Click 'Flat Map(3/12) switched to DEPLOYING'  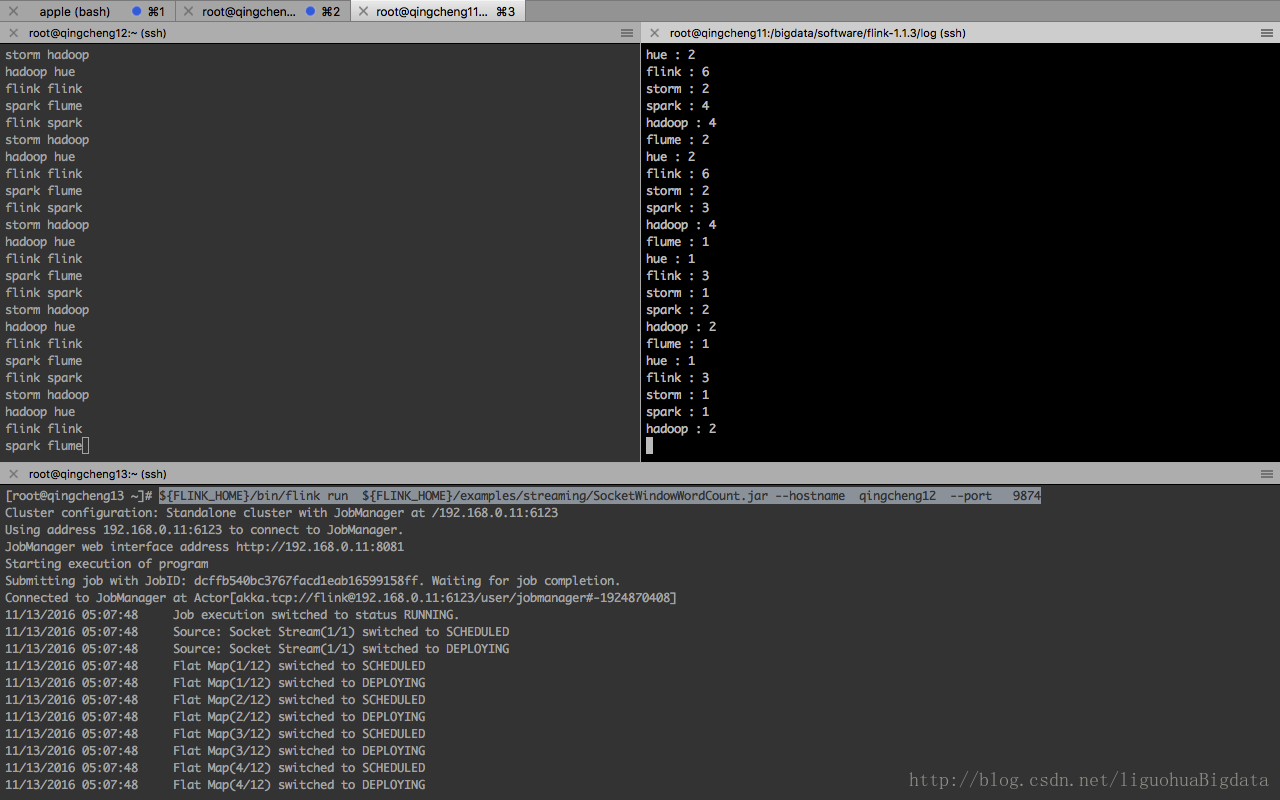(x=299, y=751)
